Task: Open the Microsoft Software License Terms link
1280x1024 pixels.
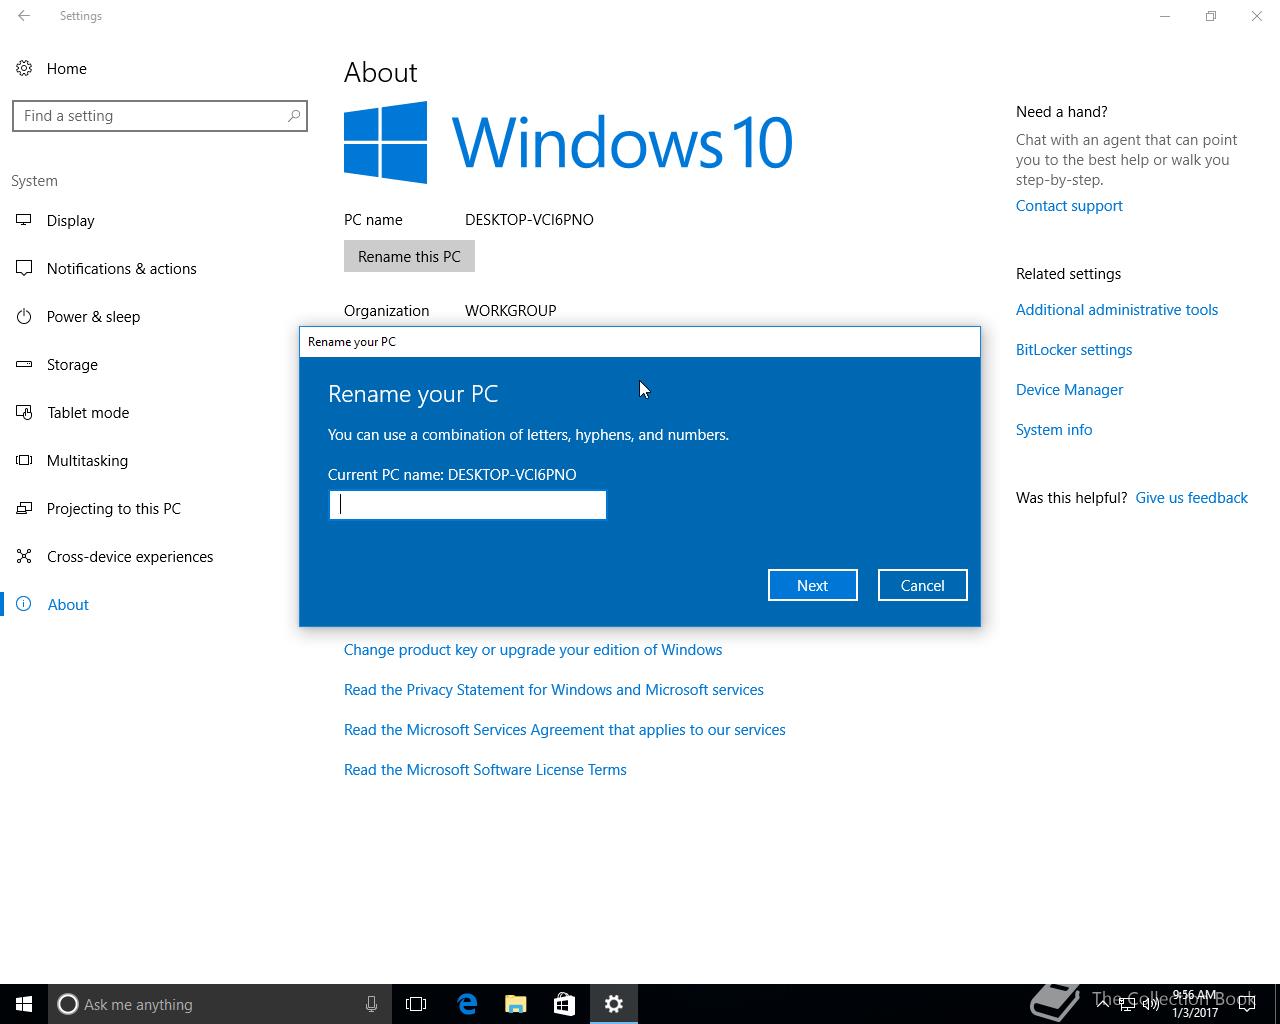Action: [485, 769]
